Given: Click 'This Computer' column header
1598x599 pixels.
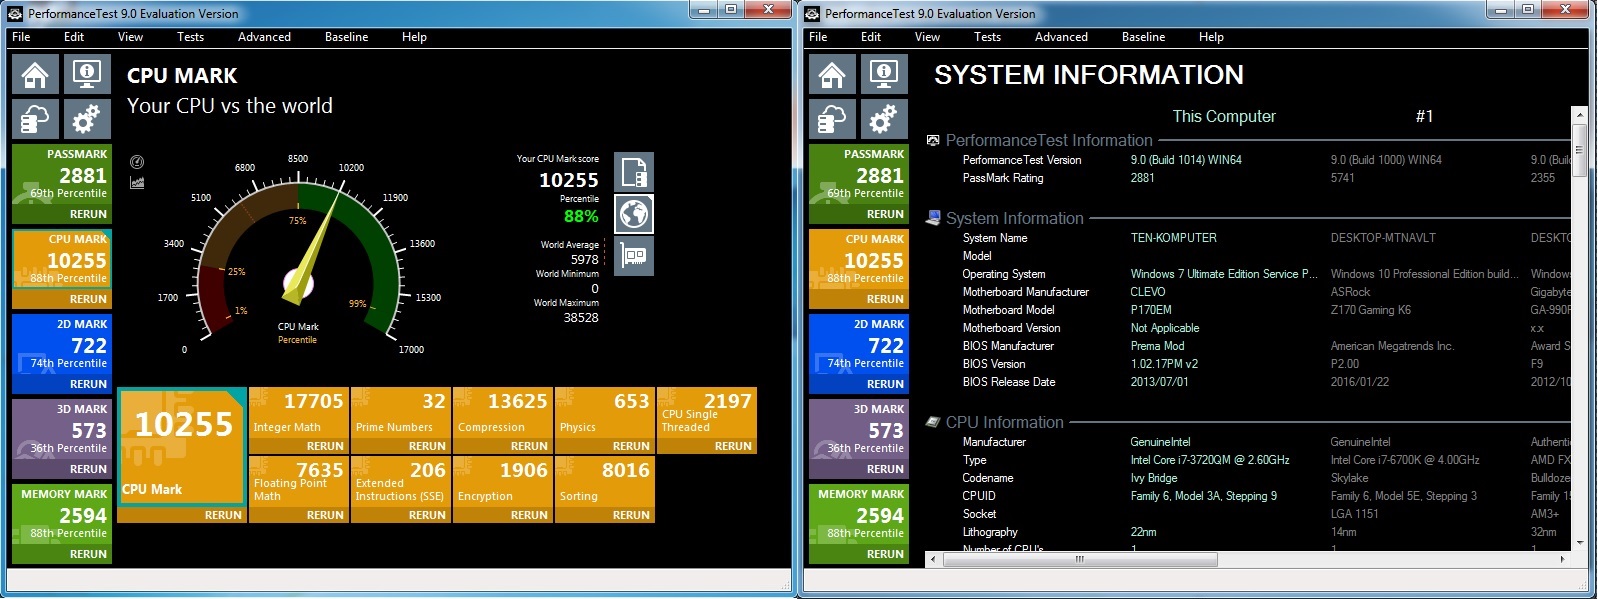Looking at the screenshot, I should tap(1224, 116).
